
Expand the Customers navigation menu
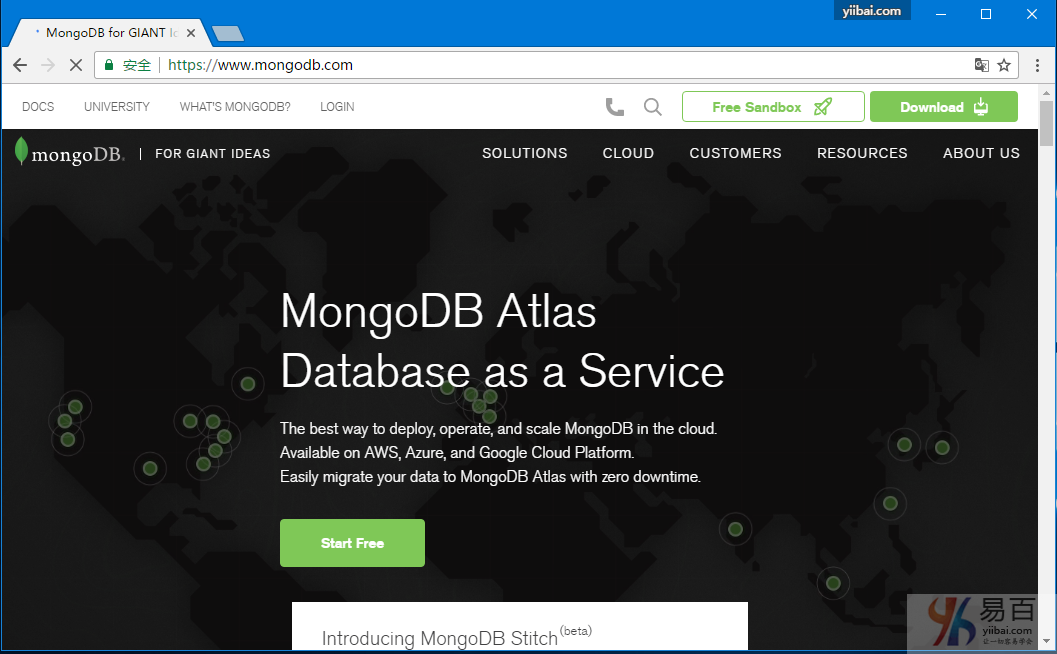[x=735, y=153]
